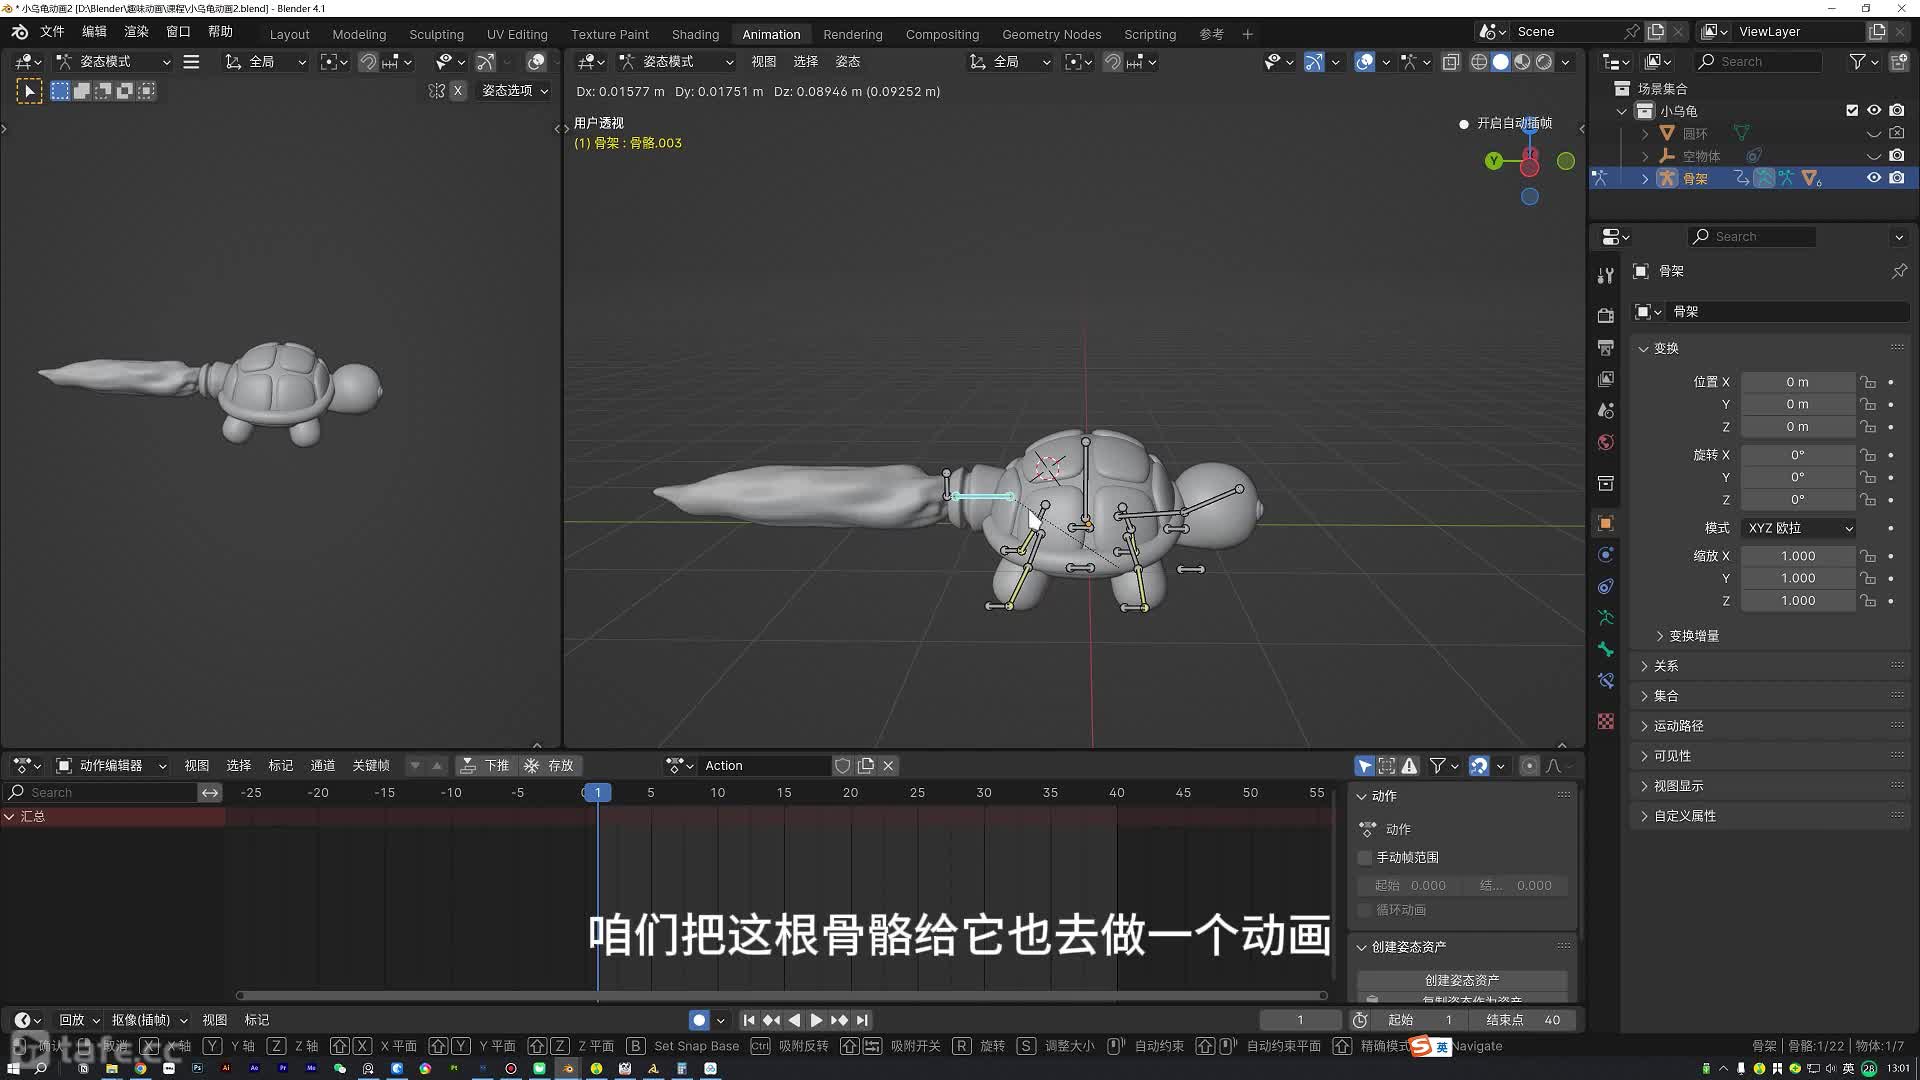Open the Object properties tab icon
The width and height of the screenshot is (1920, 1080).
point(1606,523)
